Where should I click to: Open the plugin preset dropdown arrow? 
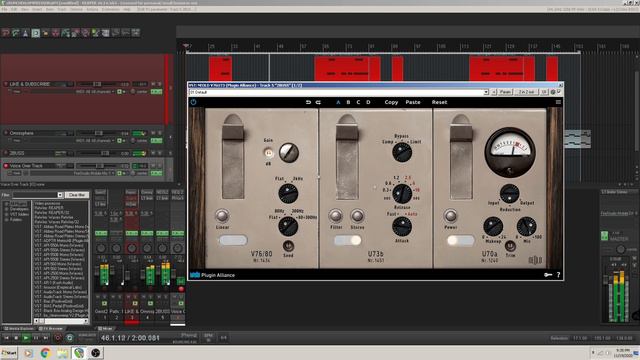pyautogui.click(x=486, y=92)
